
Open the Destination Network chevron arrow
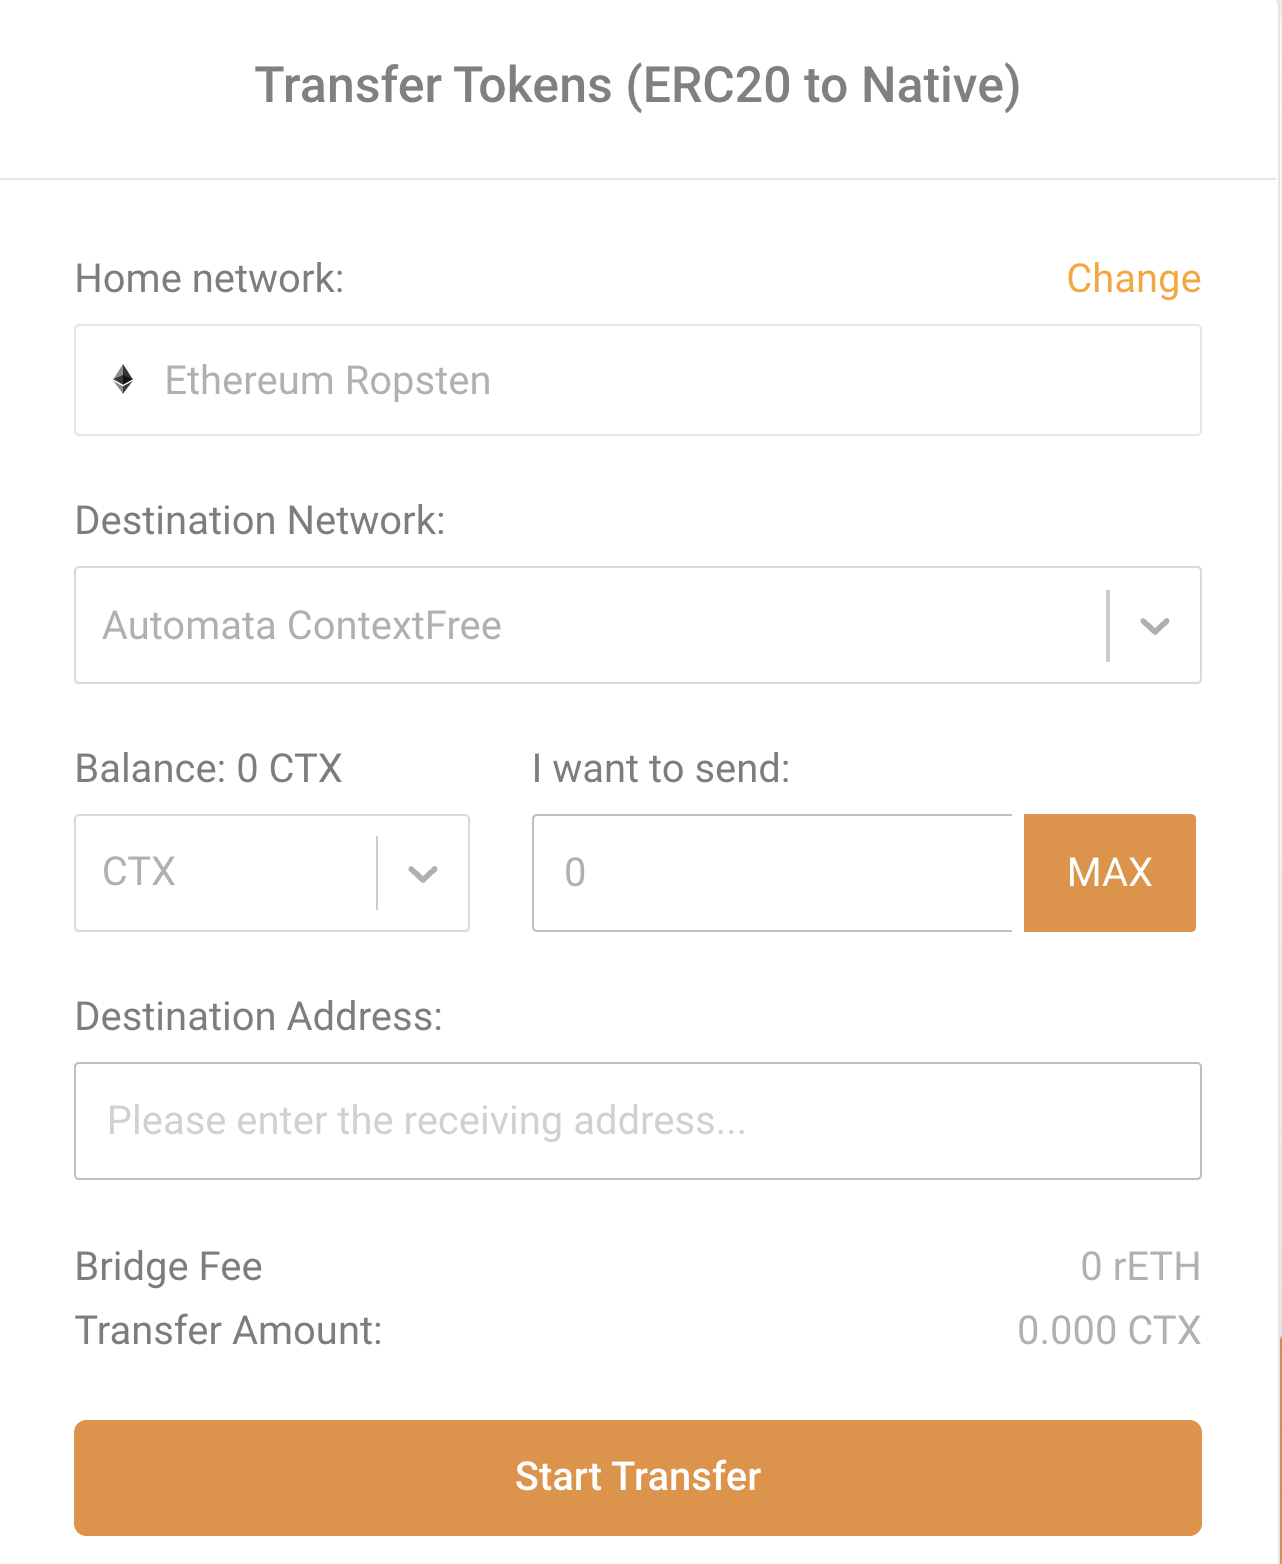[x=1155, y=626]
